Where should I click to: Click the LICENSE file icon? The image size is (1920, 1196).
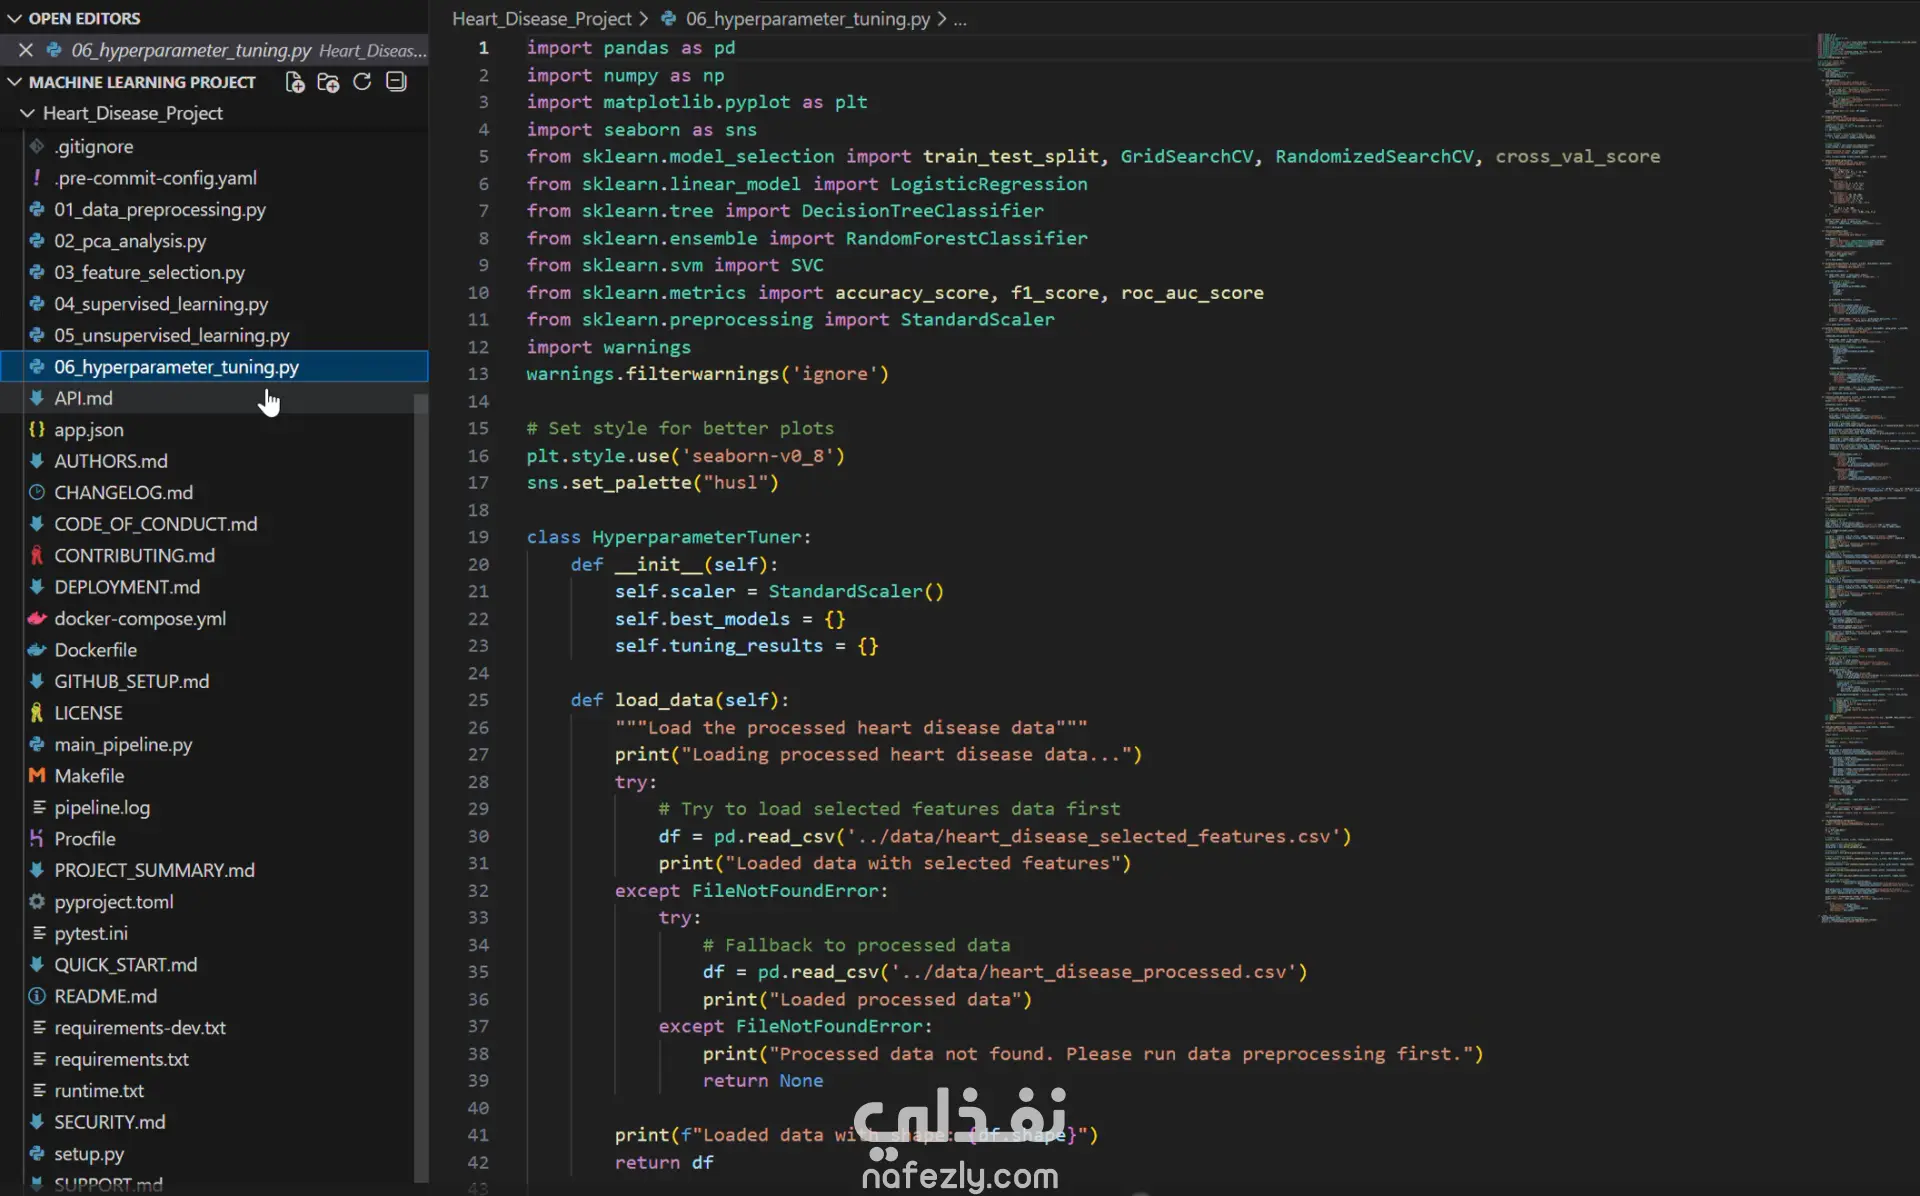[x=37, y=713]
